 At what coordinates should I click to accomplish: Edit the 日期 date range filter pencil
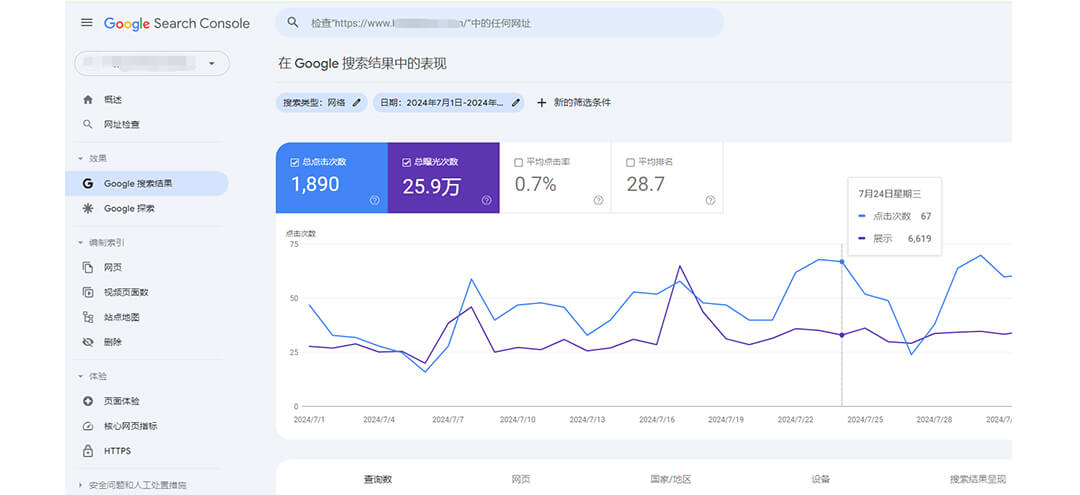[x=516, y=103]
